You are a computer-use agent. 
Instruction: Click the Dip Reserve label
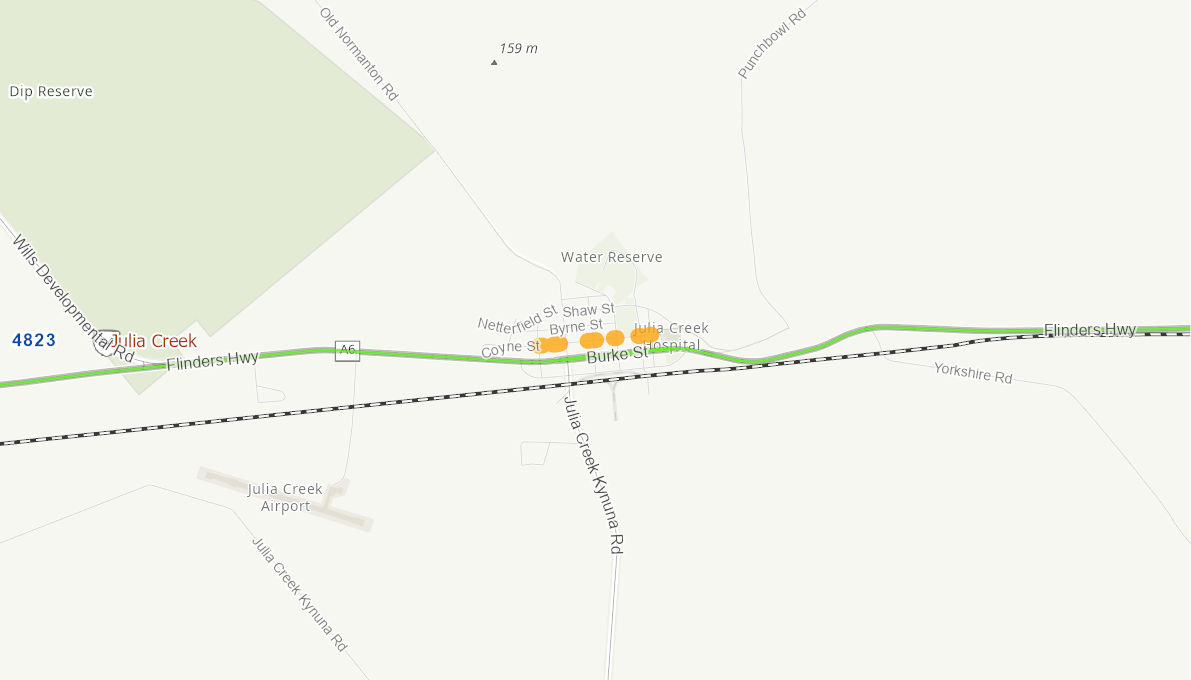[x=51, y=91]
